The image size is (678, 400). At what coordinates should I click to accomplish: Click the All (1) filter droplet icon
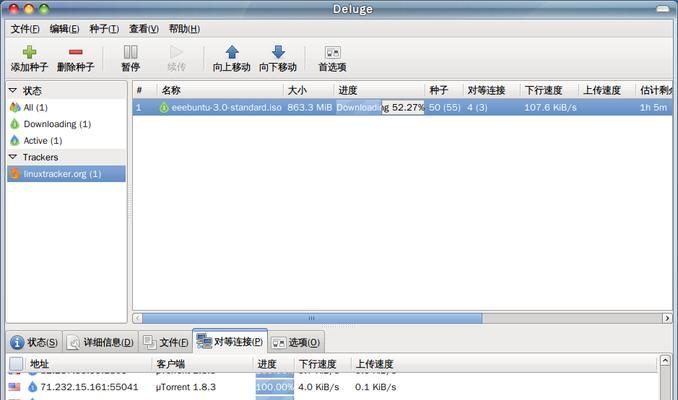[x=15, y=107]
